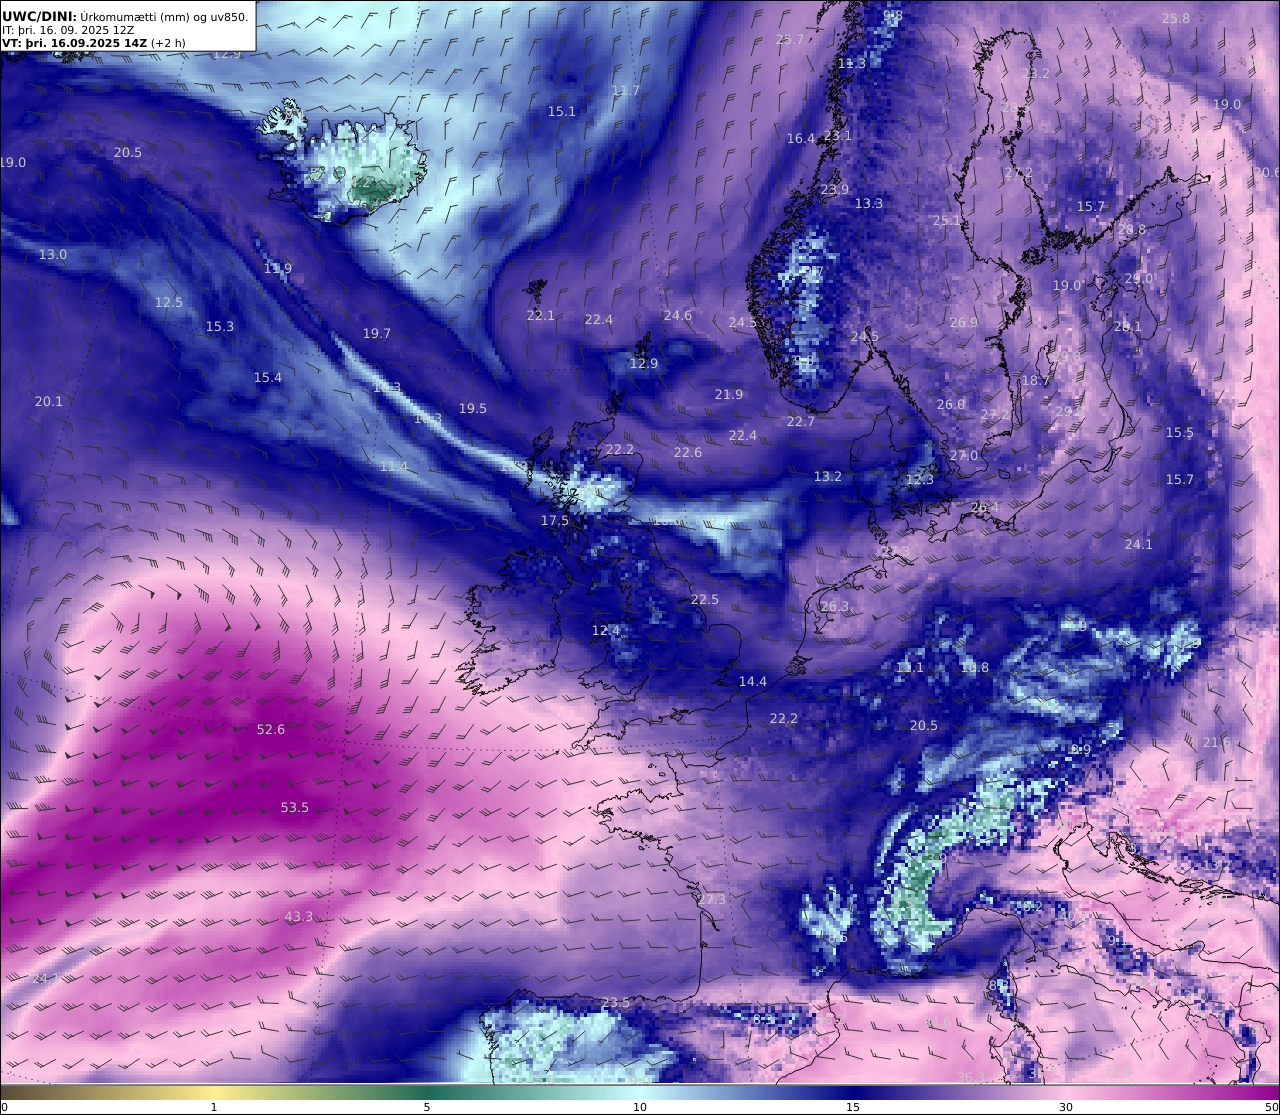Click the 25.1 value label
Screen dimensions: 1280x1115
(947, 221)
